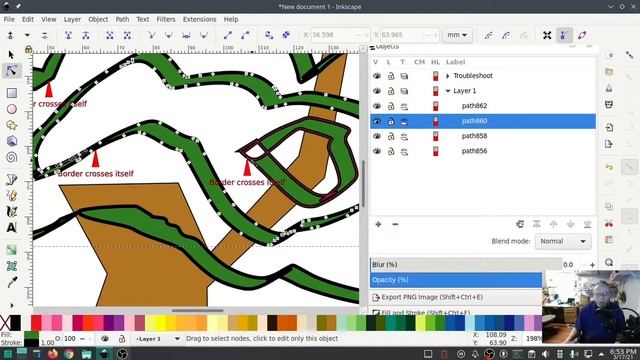Viewport: 640px width, 360px height.
Task: Lock the Troubleshoot layer
Action: [391, 76]
